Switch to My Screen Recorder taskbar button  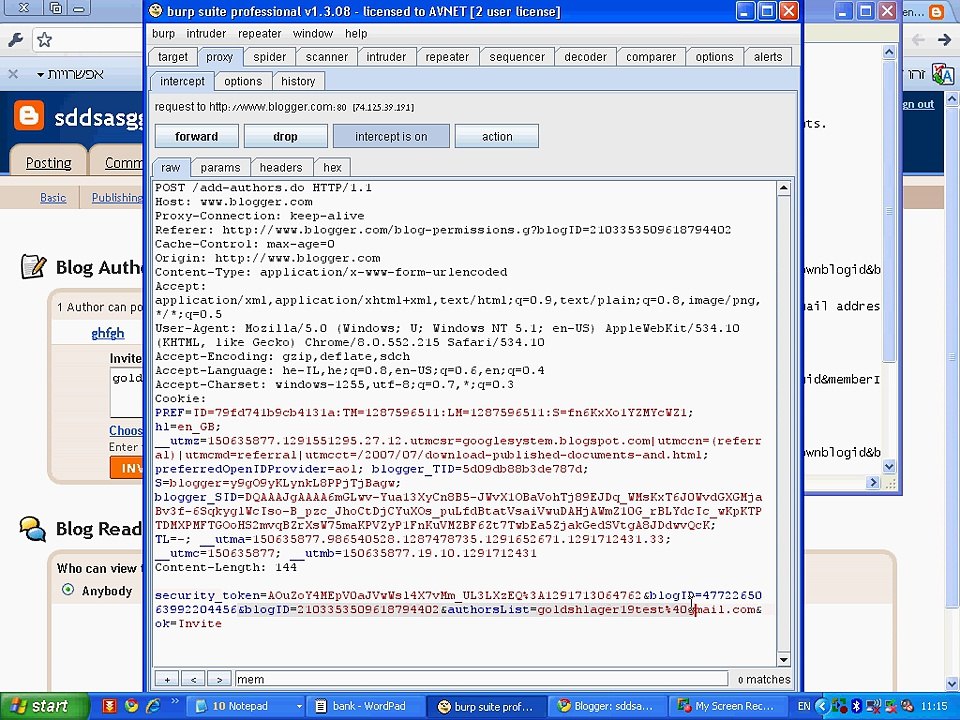coord(728,706)
